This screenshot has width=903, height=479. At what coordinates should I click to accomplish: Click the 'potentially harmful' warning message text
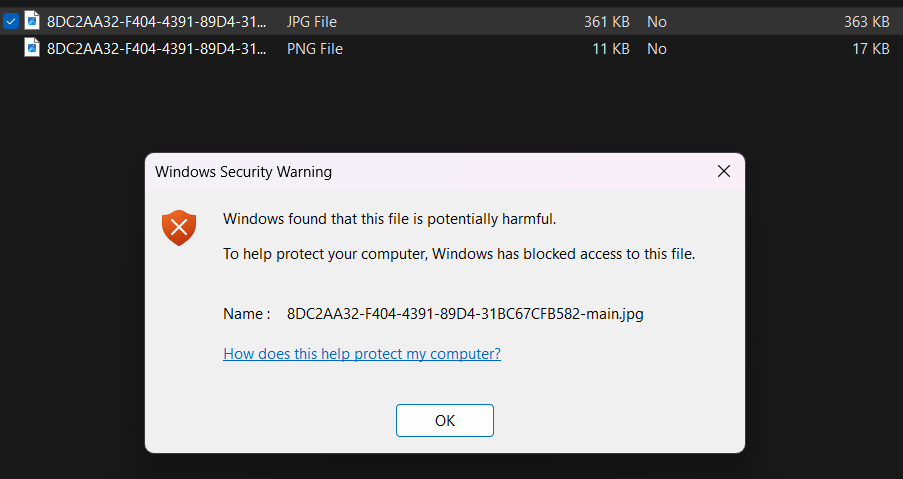click(389, 219)
